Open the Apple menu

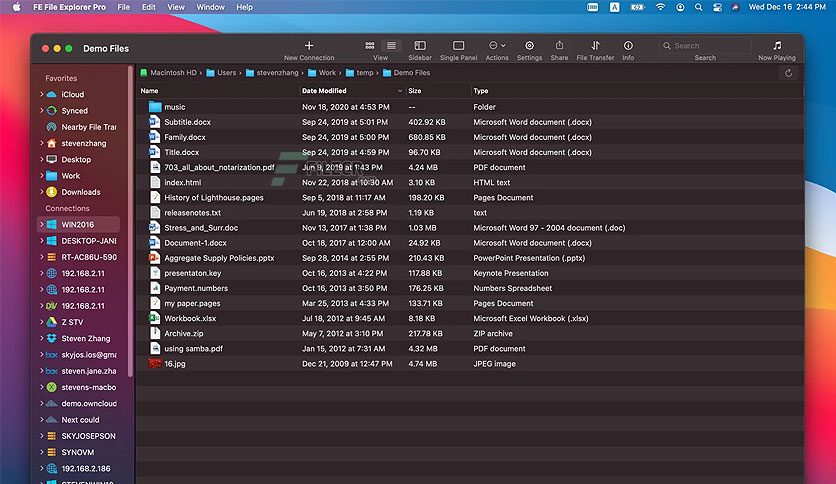pos(17,7)
